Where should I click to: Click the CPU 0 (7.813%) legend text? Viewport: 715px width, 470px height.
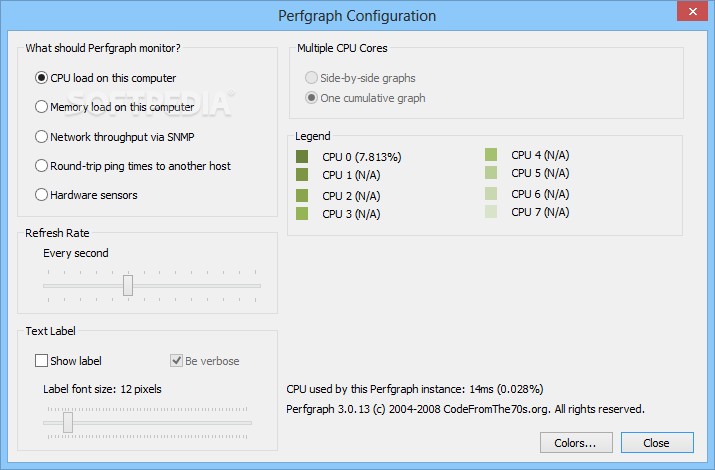click(x=362, y=157)
